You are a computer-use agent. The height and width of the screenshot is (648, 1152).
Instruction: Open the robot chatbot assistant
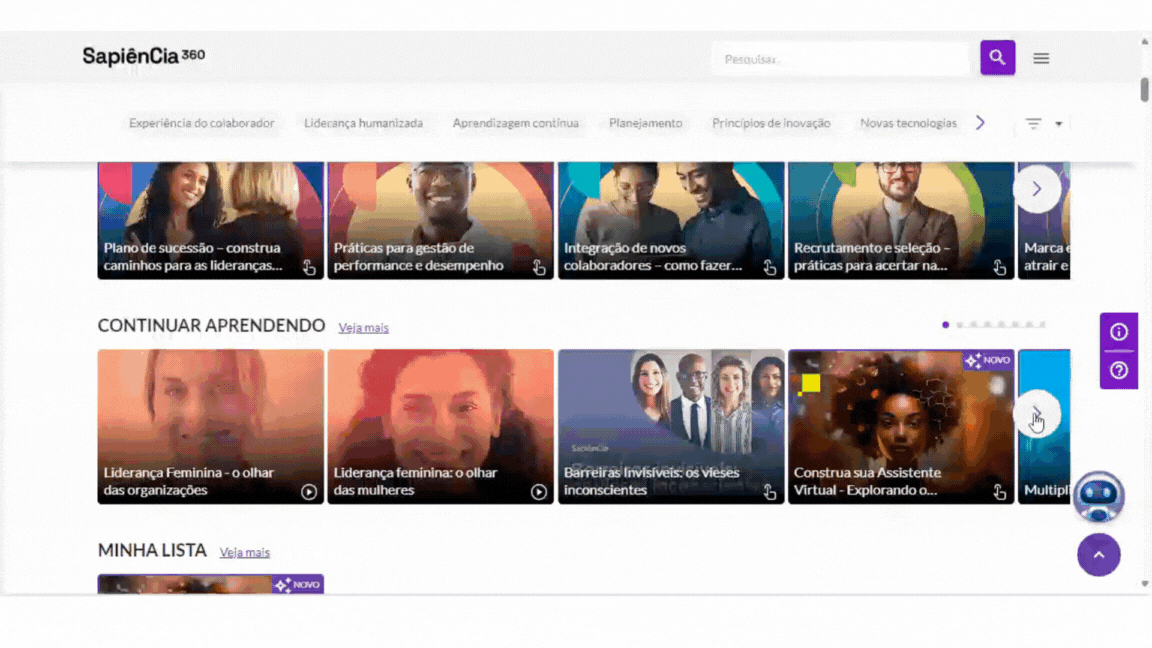pos(1098,497)
